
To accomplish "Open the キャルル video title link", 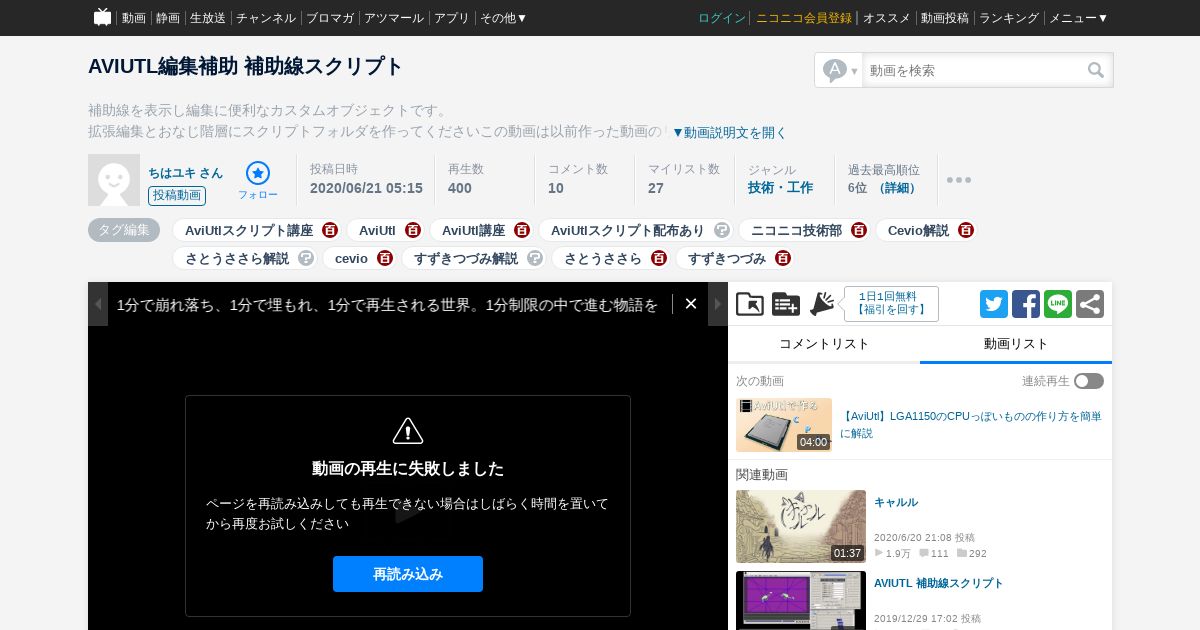I will point(896,502).
